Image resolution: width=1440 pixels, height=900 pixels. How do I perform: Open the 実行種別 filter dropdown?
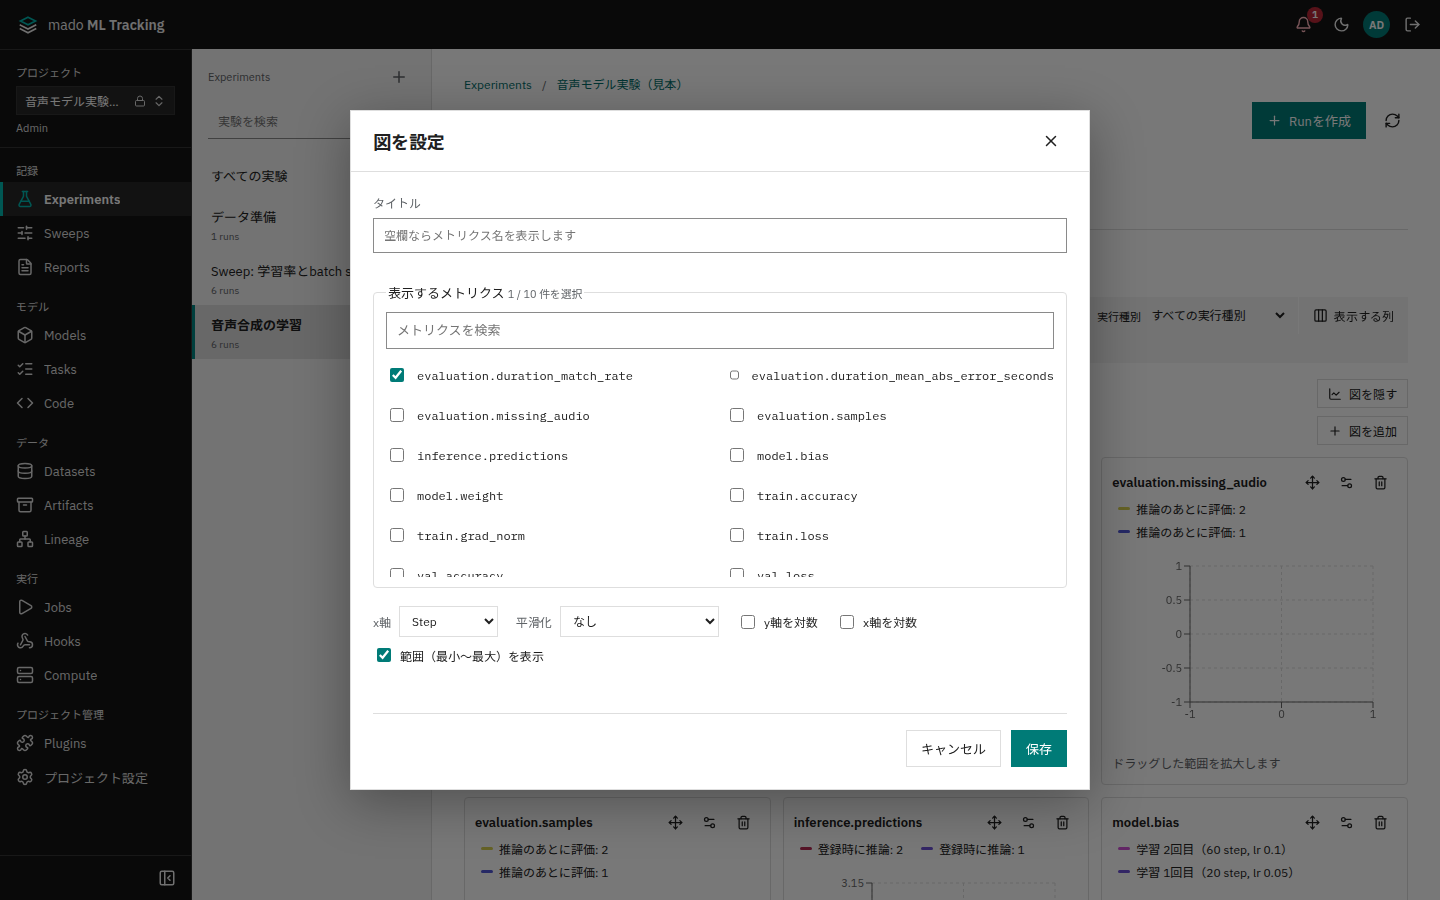[1219, 316]
